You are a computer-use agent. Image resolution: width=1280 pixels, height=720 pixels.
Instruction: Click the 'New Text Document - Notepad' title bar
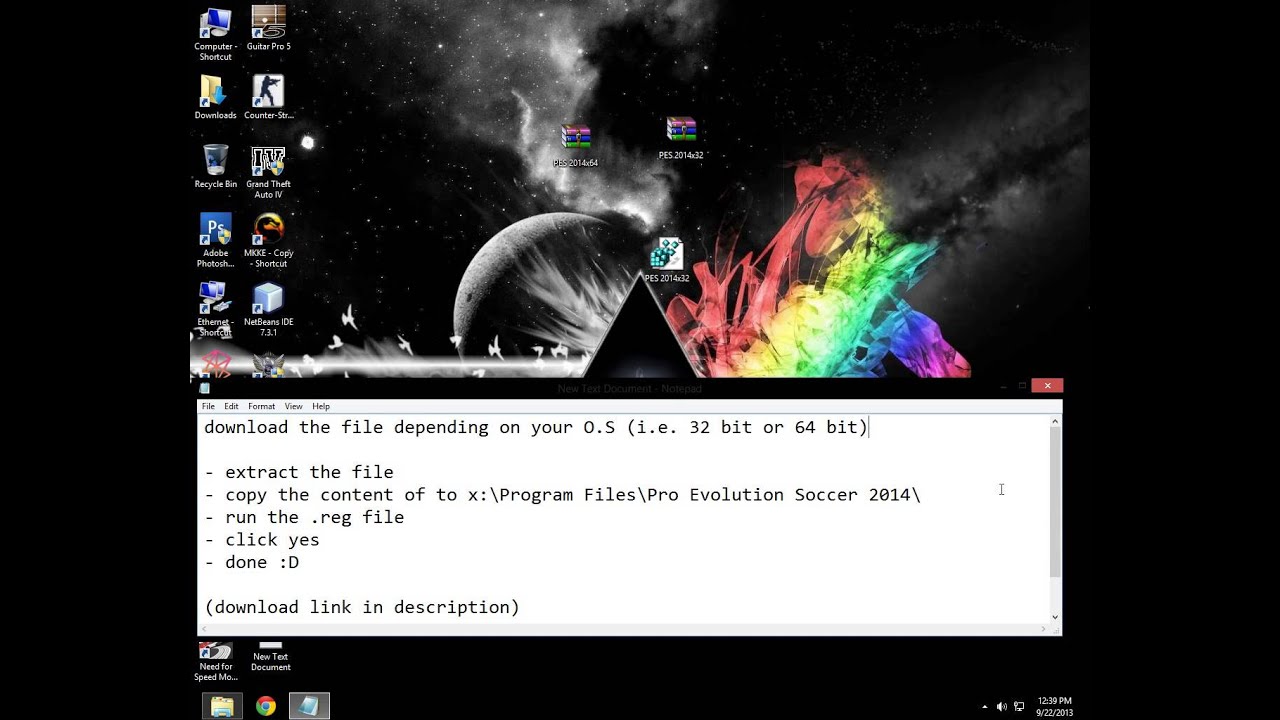630,388
